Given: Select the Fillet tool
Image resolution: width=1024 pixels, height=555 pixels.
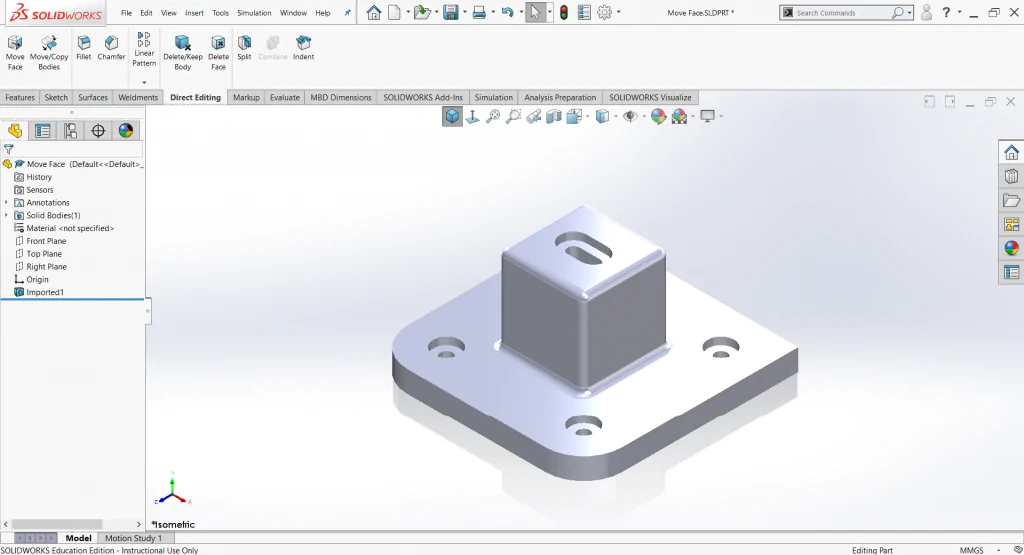Looking at the screenshot, I should [x=84, y=48].
